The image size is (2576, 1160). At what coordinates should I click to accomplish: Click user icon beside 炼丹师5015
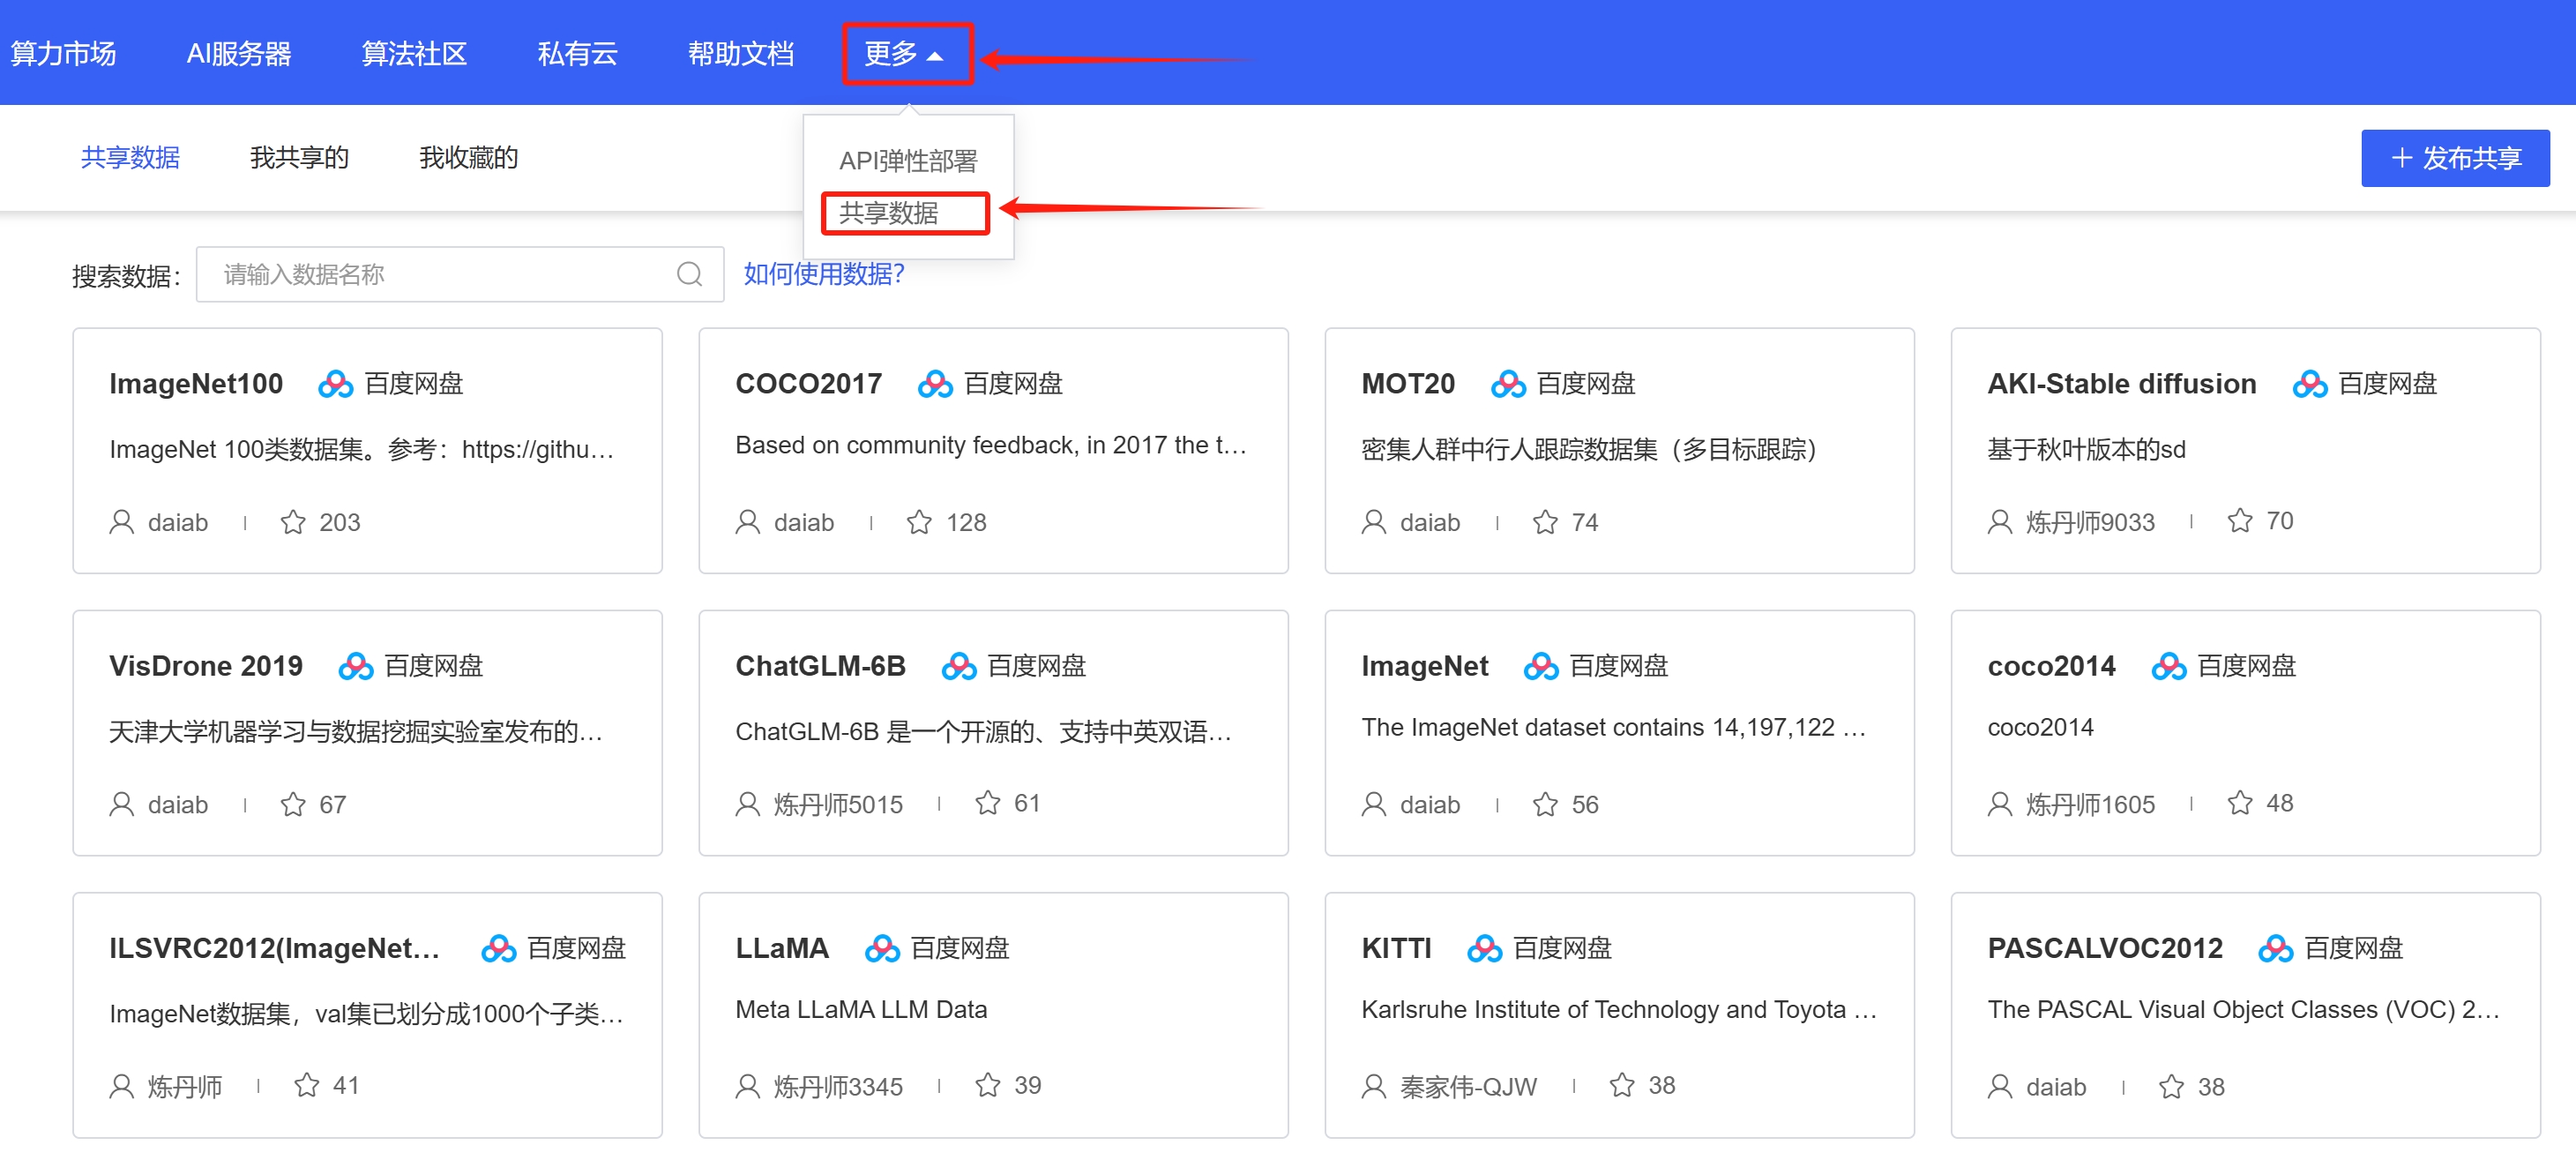click(x=748, y=804)
